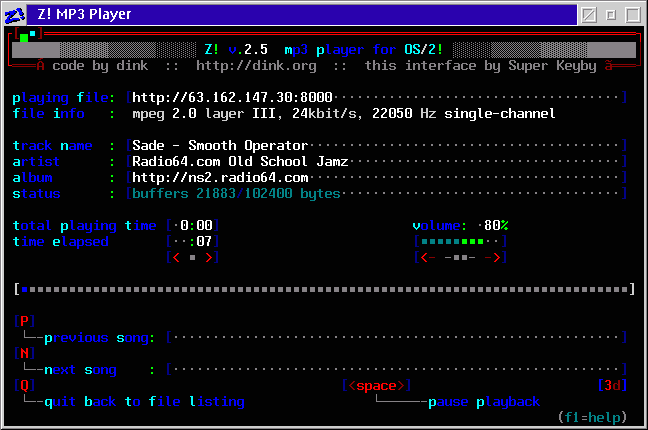
Task: Open the Z! system menu icon
Action: [15, 15]
